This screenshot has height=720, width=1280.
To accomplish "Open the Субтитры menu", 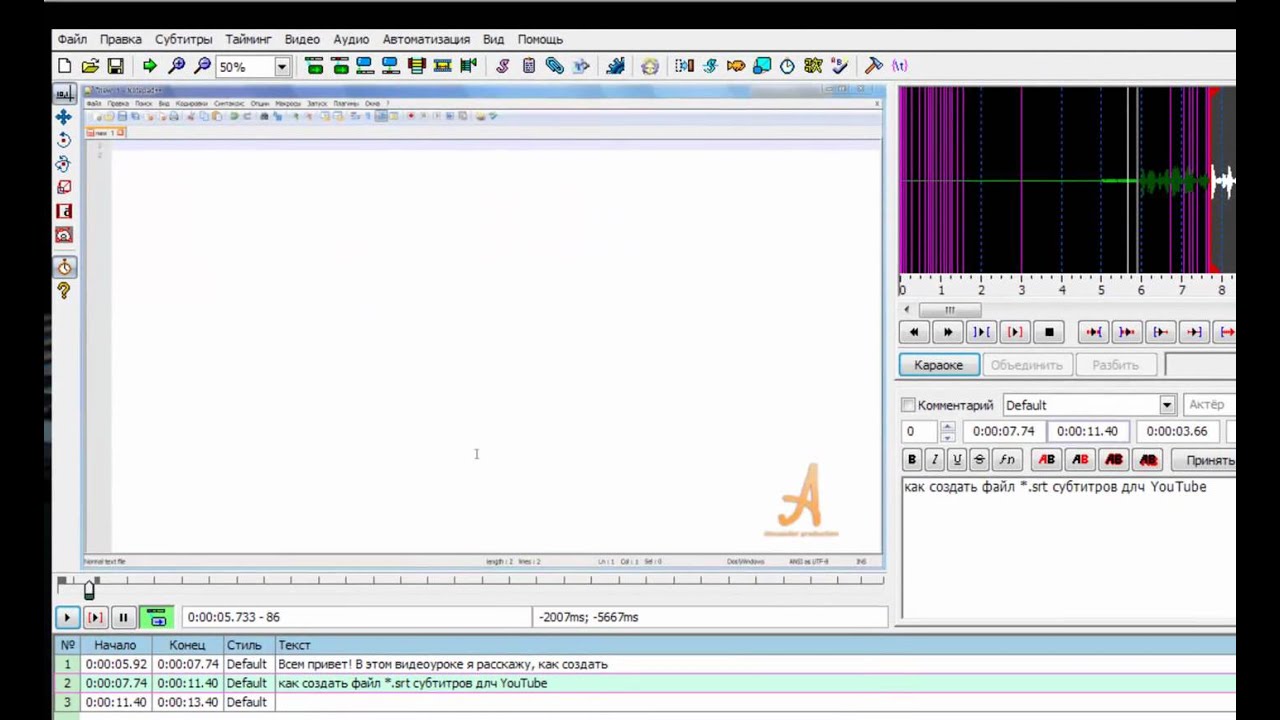I will [x=183, y=39].
